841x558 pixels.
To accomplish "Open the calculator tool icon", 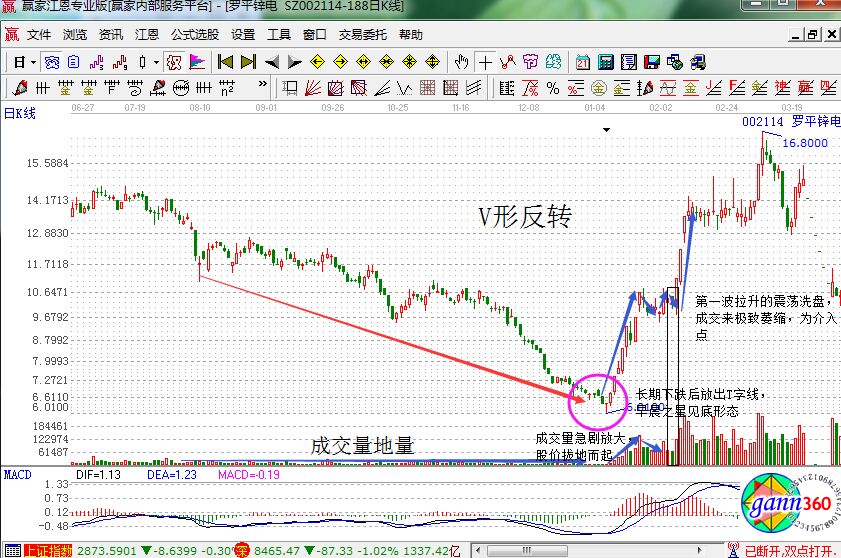I will [x=606, y=62].
